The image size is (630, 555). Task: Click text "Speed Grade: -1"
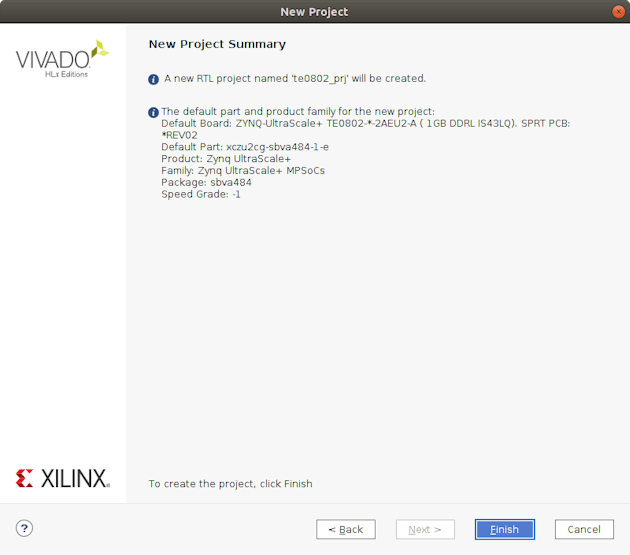pos(200,195)
